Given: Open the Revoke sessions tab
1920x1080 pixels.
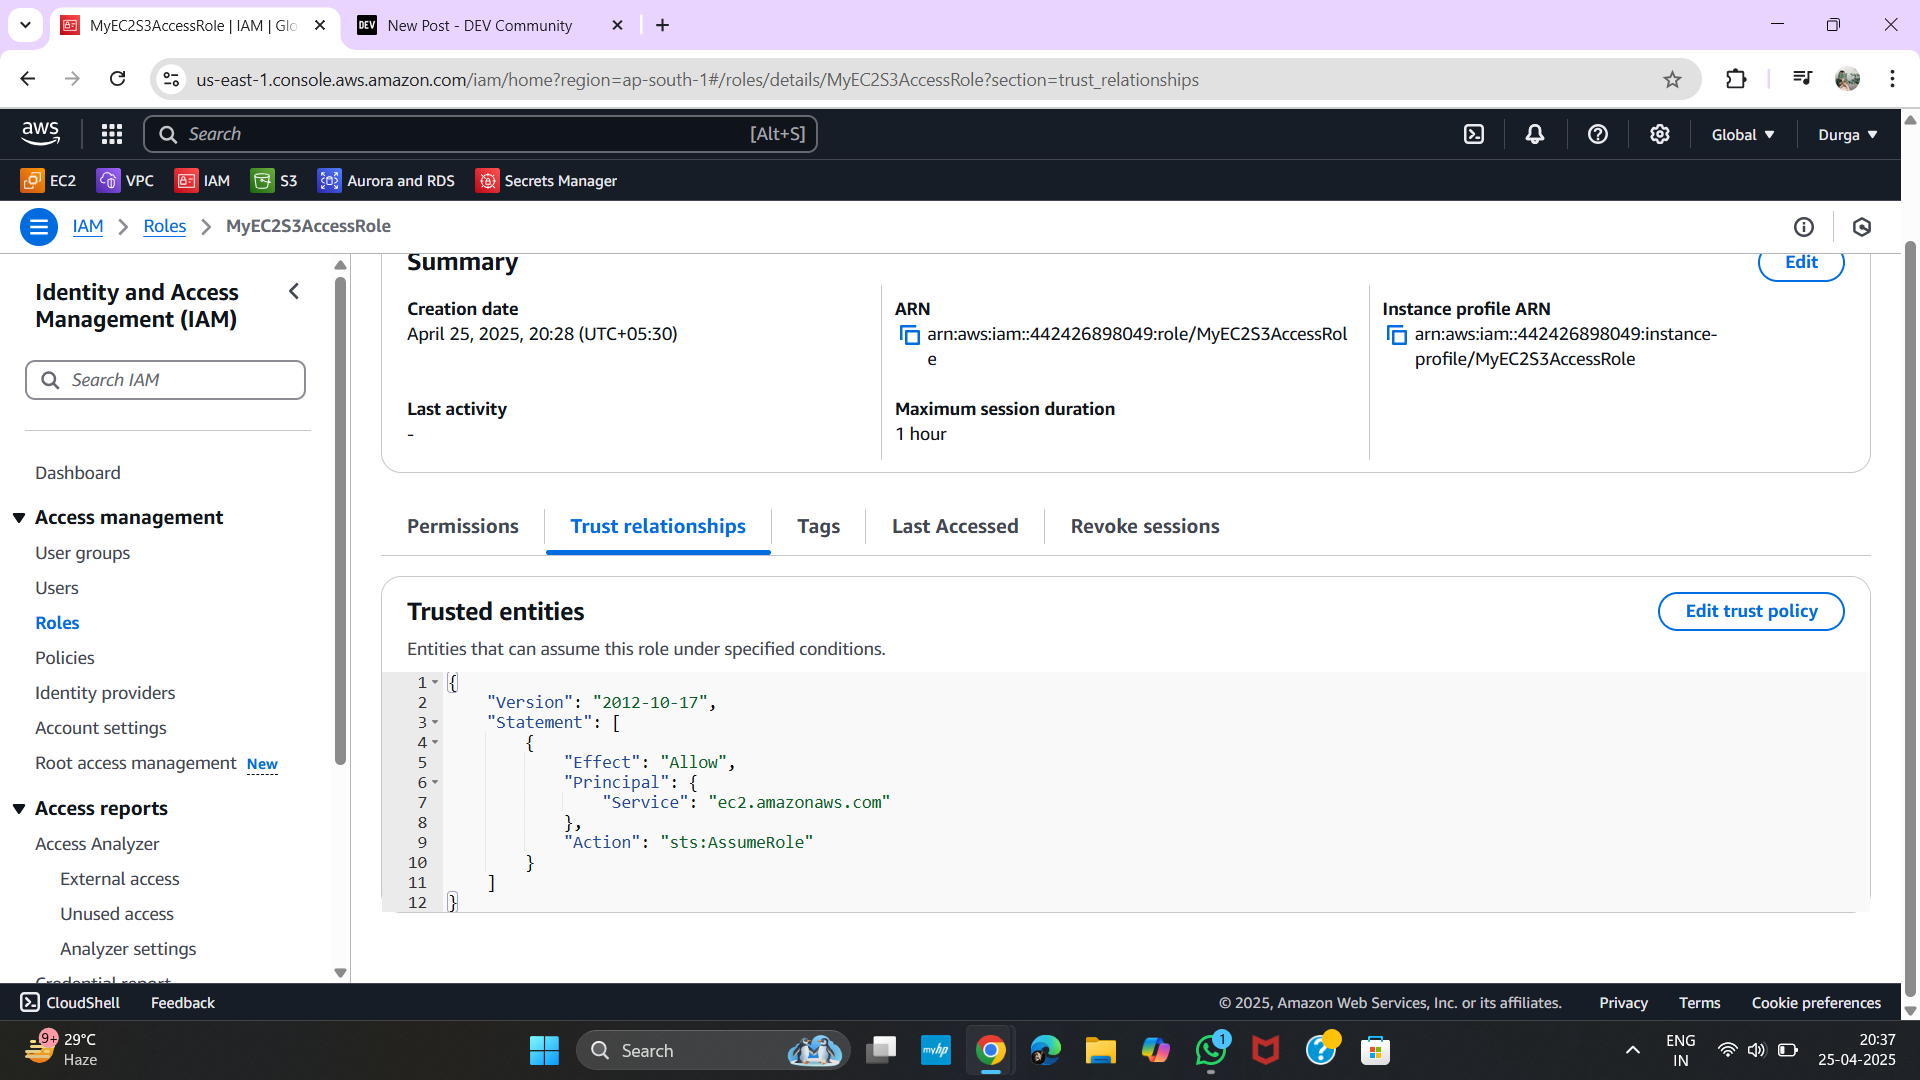Looking at the screenshot, I should [x=1145, y=526].
